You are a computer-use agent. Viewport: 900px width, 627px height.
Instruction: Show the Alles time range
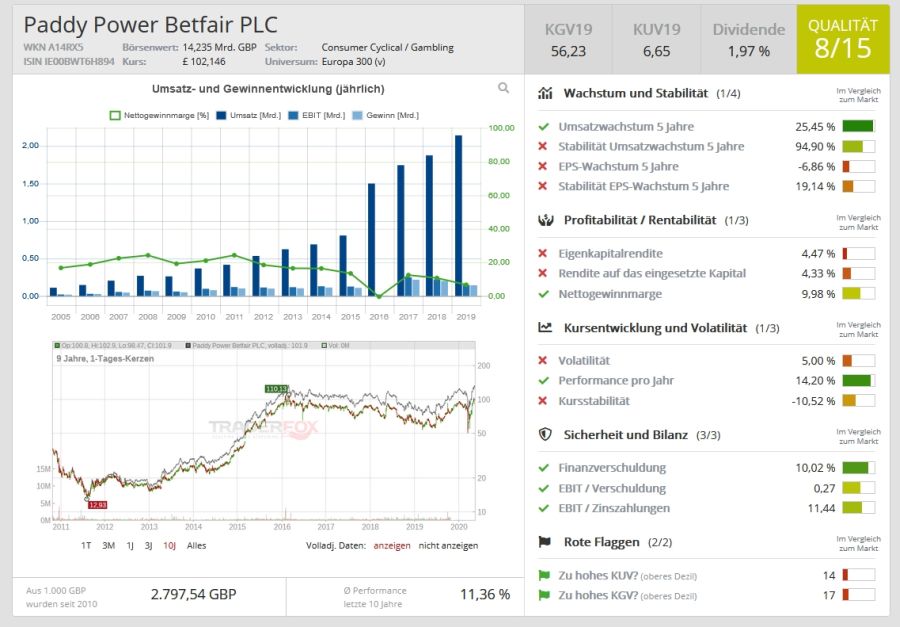coord(196,545)
